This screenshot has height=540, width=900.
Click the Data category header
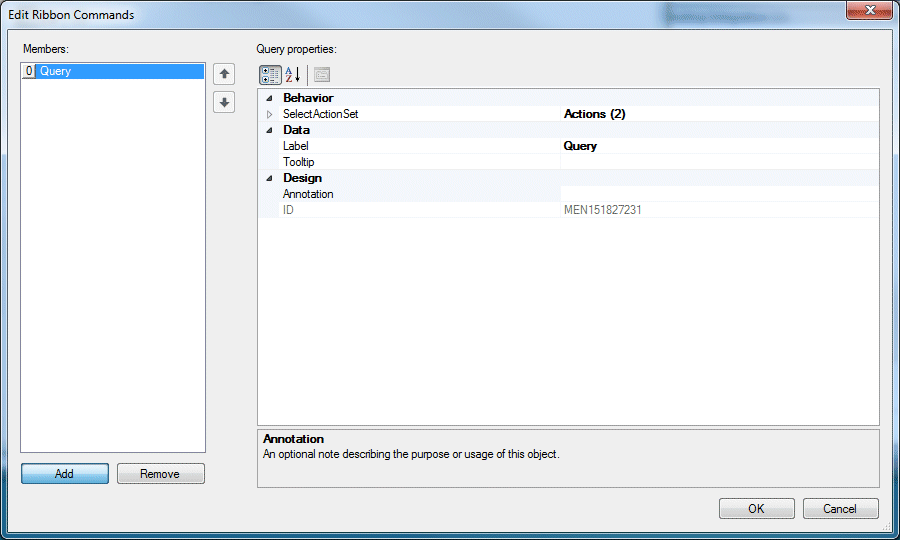click(x=296, y=130)
